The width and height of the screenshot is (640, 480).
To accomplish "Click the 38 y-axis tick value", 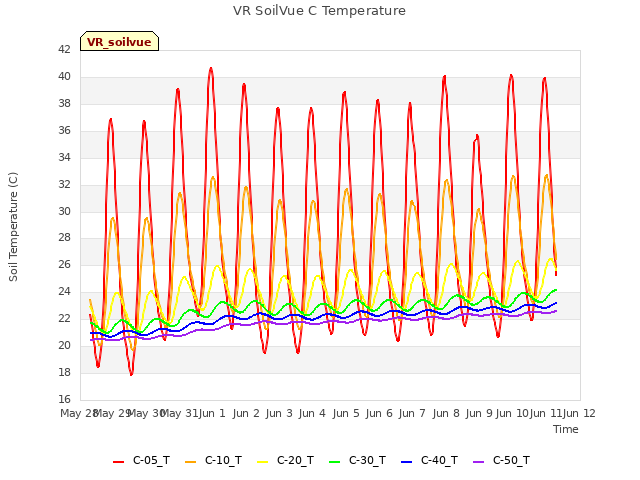I will [64, 103].
